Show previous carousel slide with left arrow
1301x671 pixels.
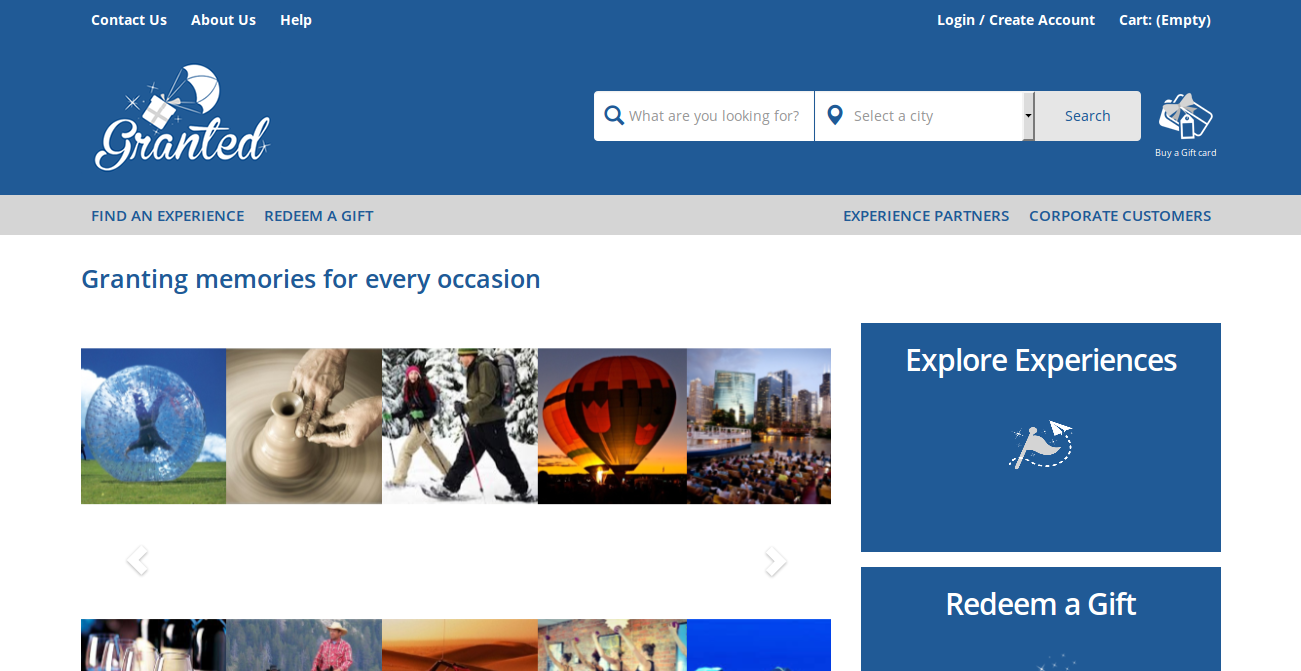137,561
